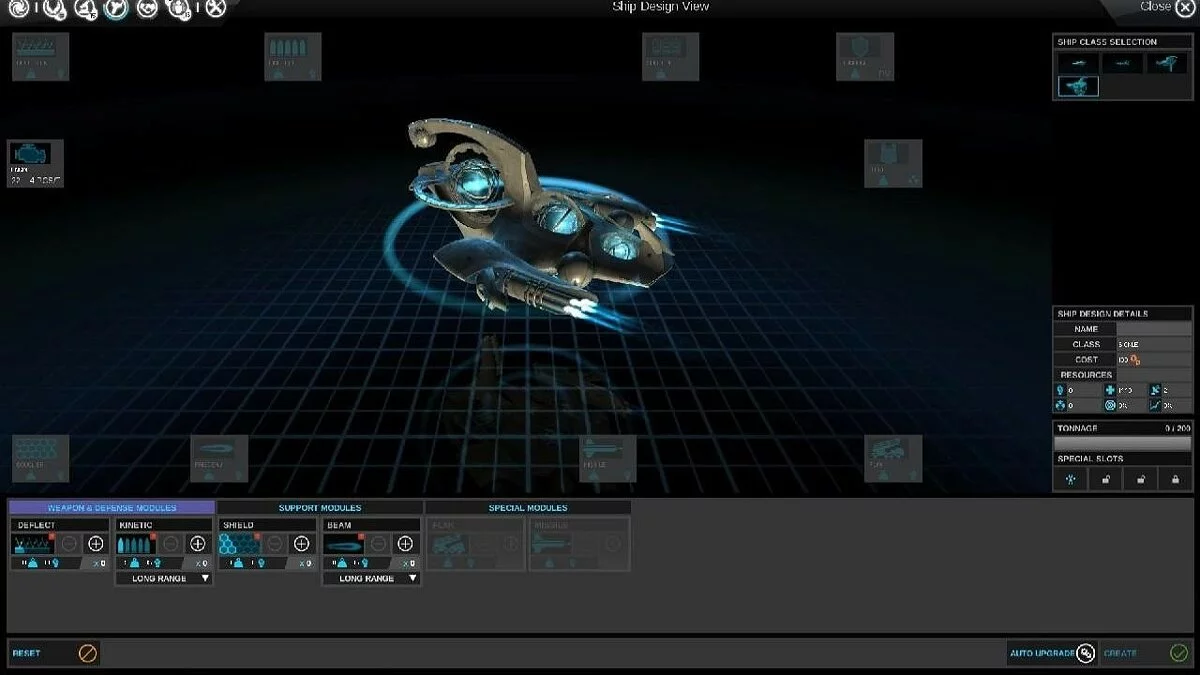
Task: Click the research flask icon in top bar
Action: pos(86,9)
